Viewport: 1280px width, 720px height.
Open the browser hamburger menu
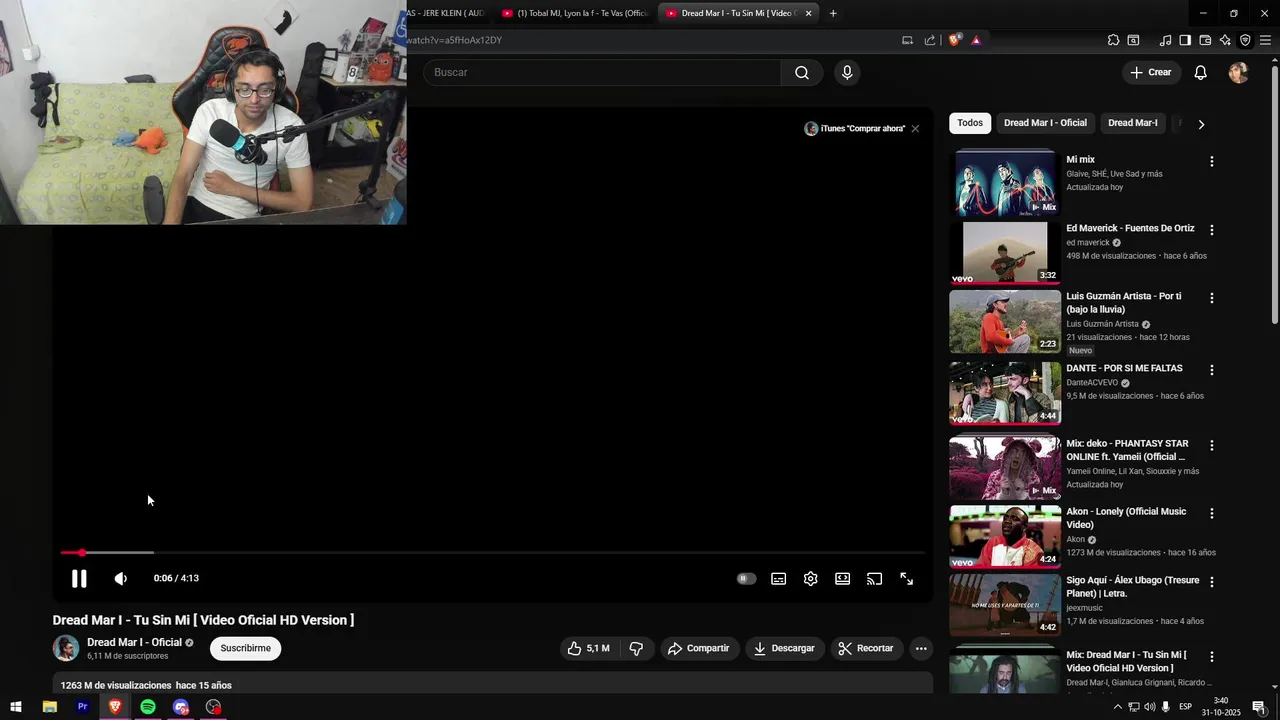tap(1265, 40)
